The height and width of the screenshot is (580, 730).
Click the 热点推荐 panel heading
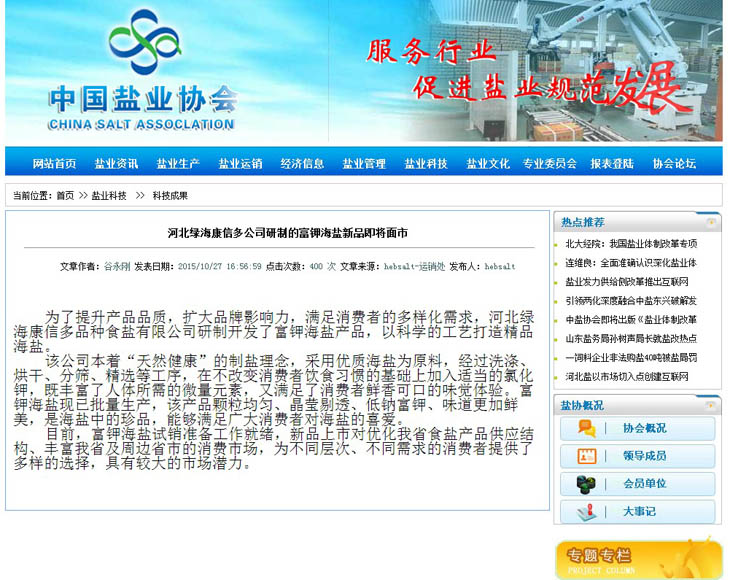tap(582, 222)
